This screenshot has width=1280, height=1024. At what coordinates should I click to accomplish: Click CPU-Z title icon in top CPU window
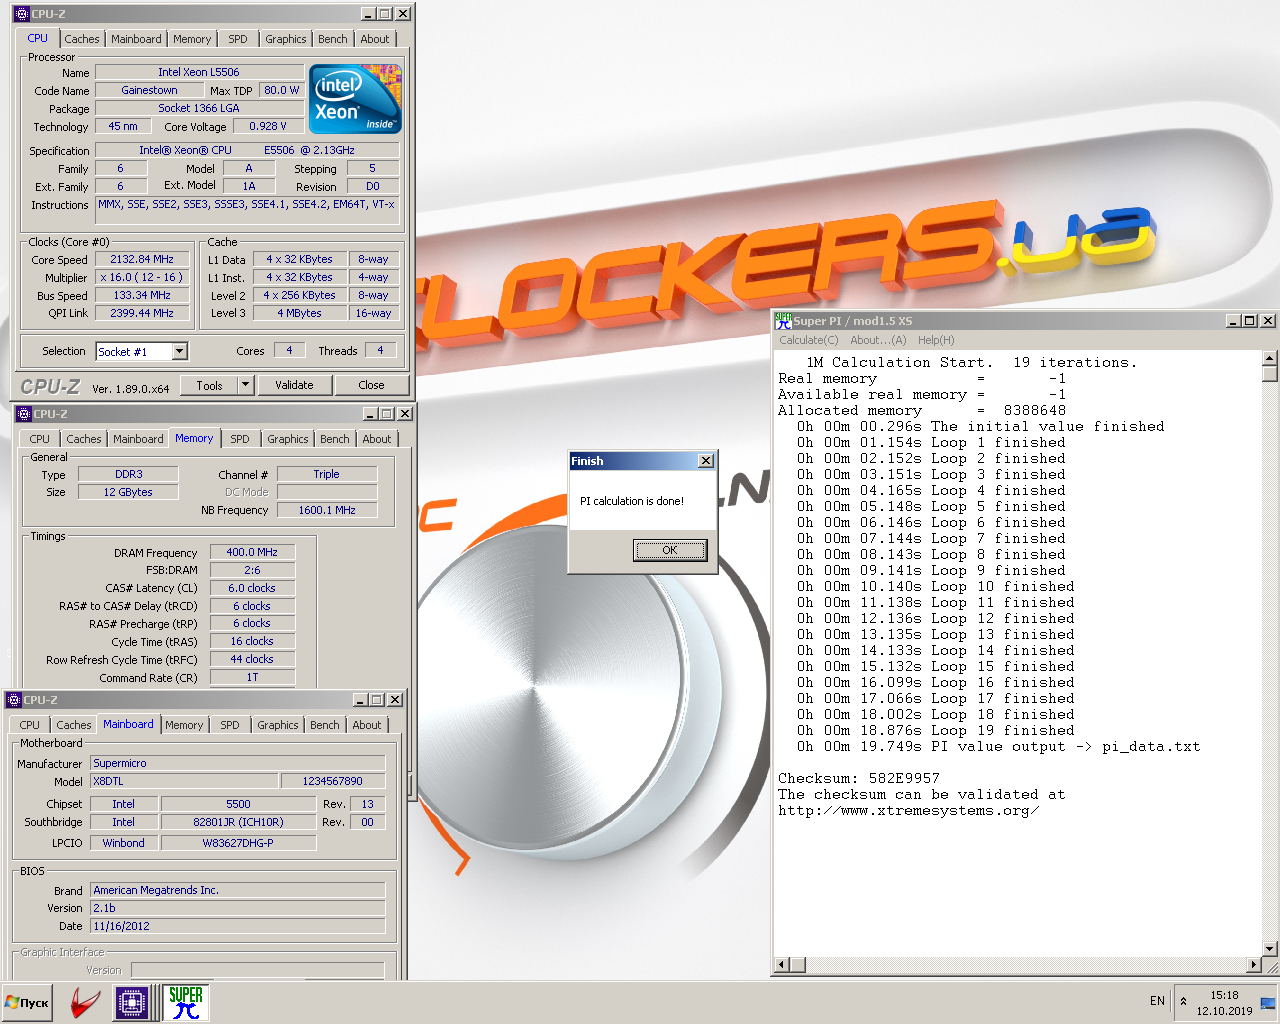tap(22, 14)
